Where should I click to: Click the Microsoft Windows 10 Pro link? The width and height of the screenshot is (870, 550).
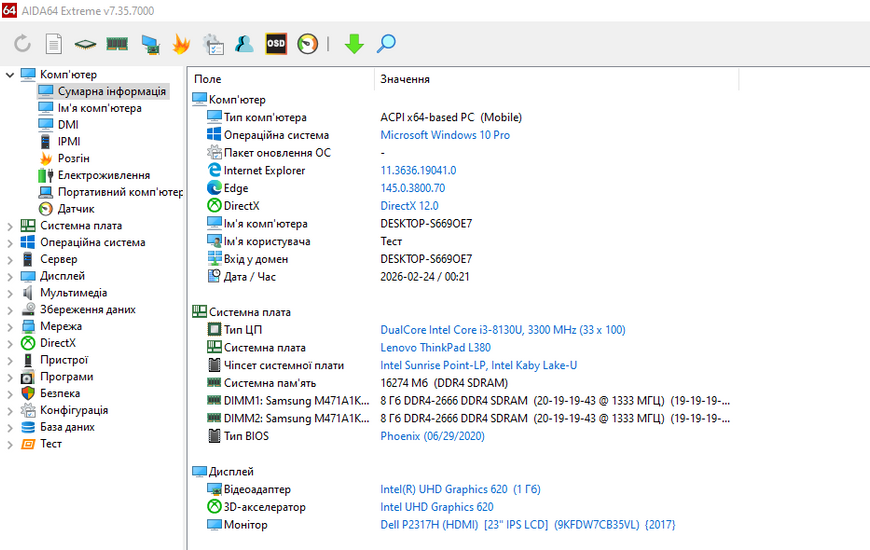pos(445,135)
